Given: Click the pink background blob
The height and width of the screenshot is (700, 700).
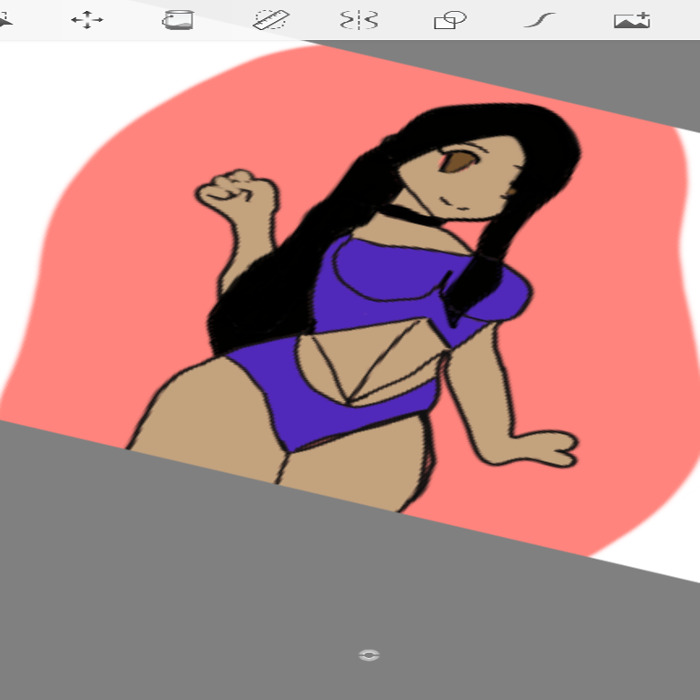Looking at the screenshot, I should 600,300.
